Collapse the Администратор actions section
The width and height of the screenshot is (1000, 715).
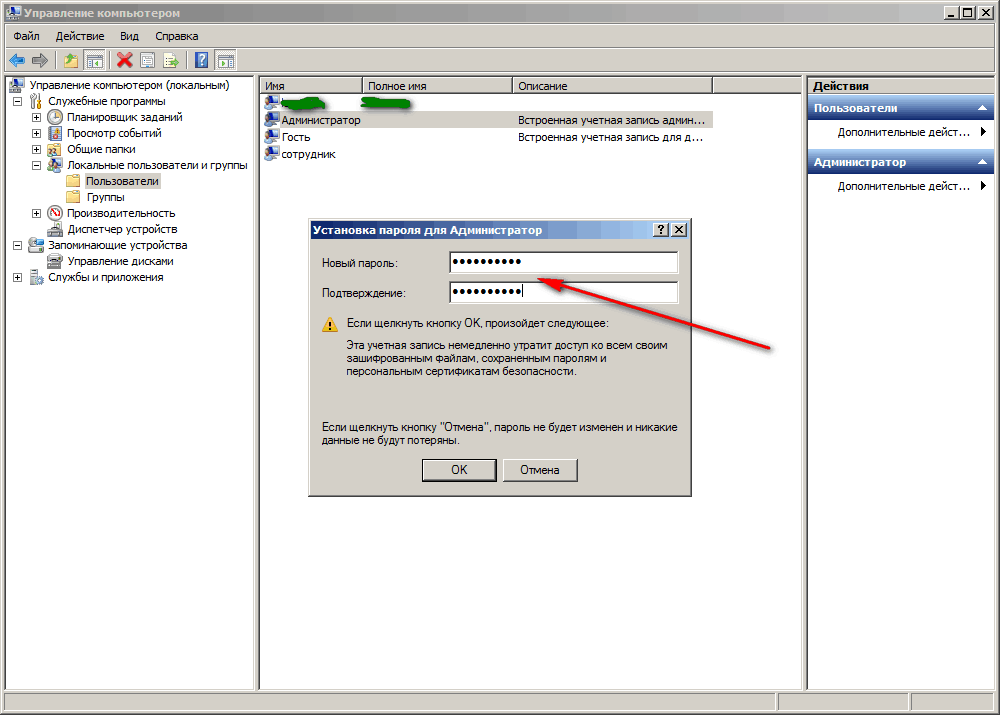(x=982, y=163)
